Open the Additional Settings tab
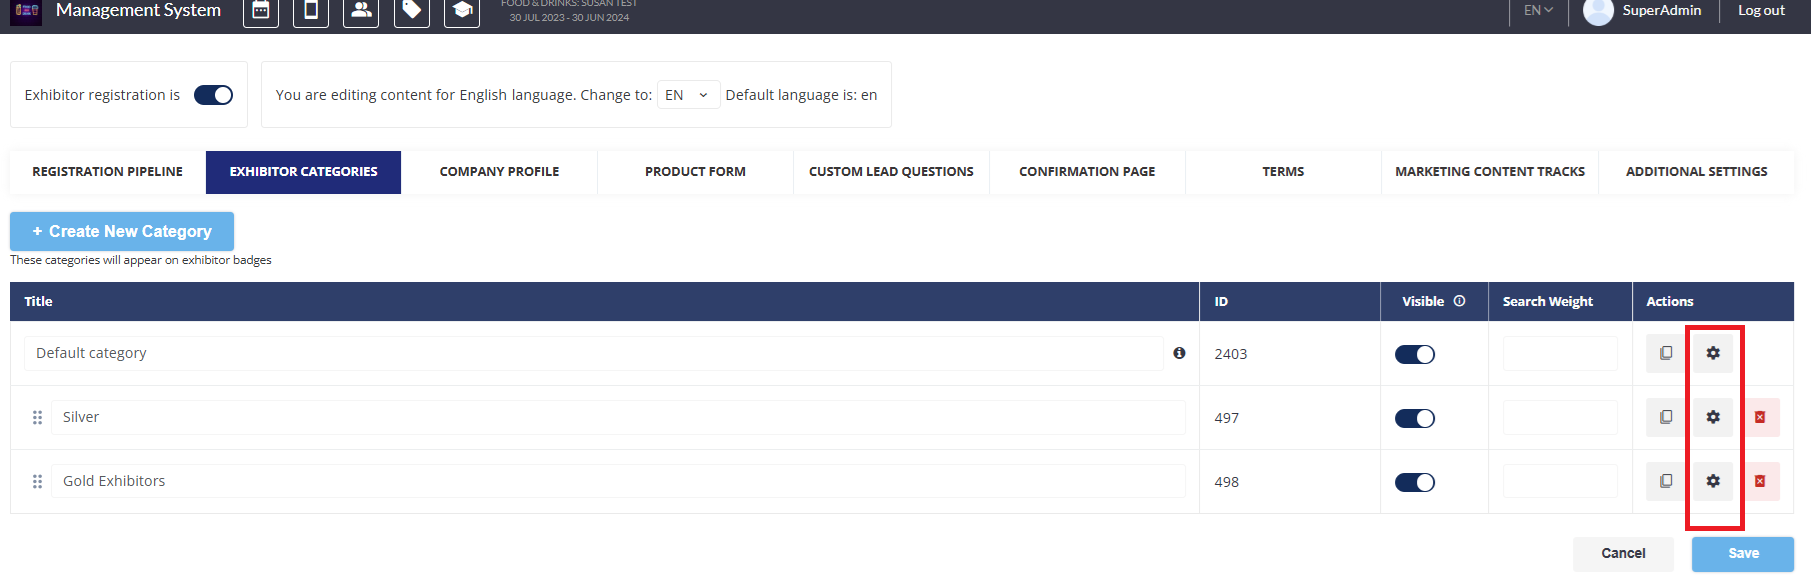The width and height of the screenshot is (1811, 586). click(x=1696, y=172)
